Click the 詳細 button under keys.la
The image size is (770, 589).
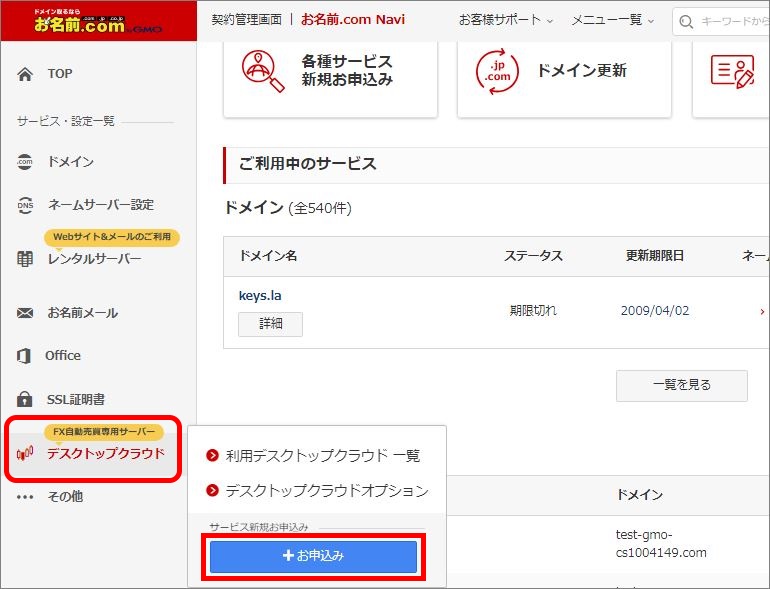pyautogui.click(x=270, y=324)
